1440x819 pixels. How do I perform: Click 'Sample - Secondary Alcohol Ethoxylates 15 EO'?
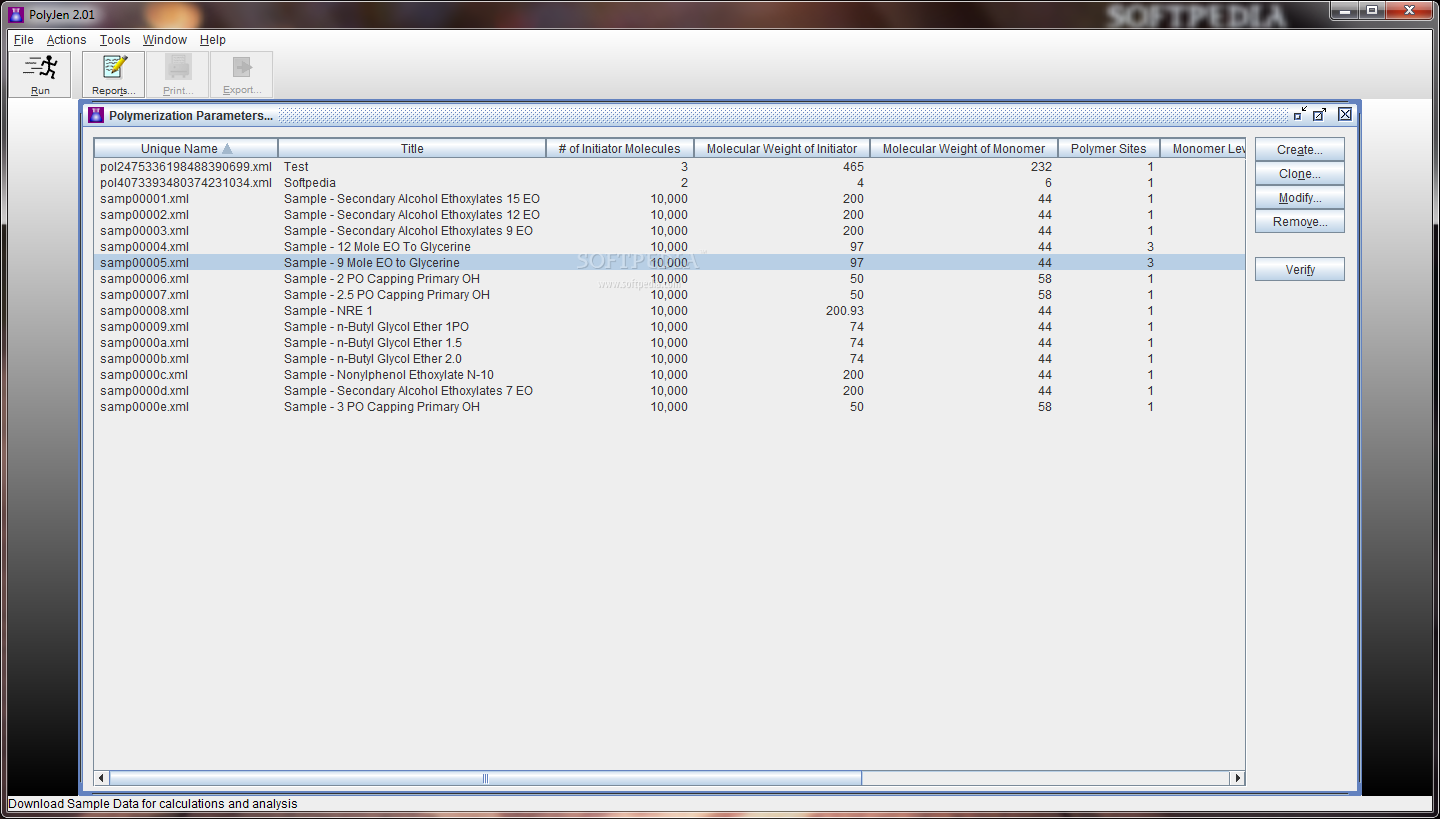(x=412, y=199)
